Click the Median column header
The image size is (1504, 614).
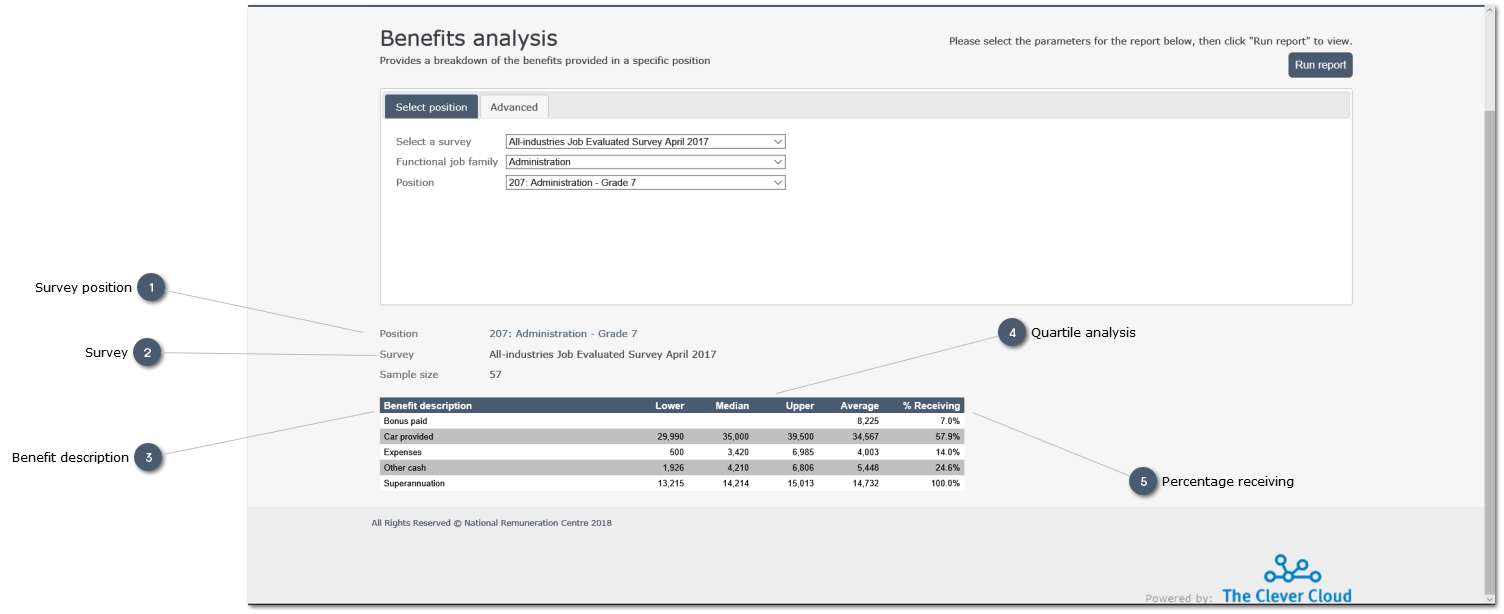[732, 405]
